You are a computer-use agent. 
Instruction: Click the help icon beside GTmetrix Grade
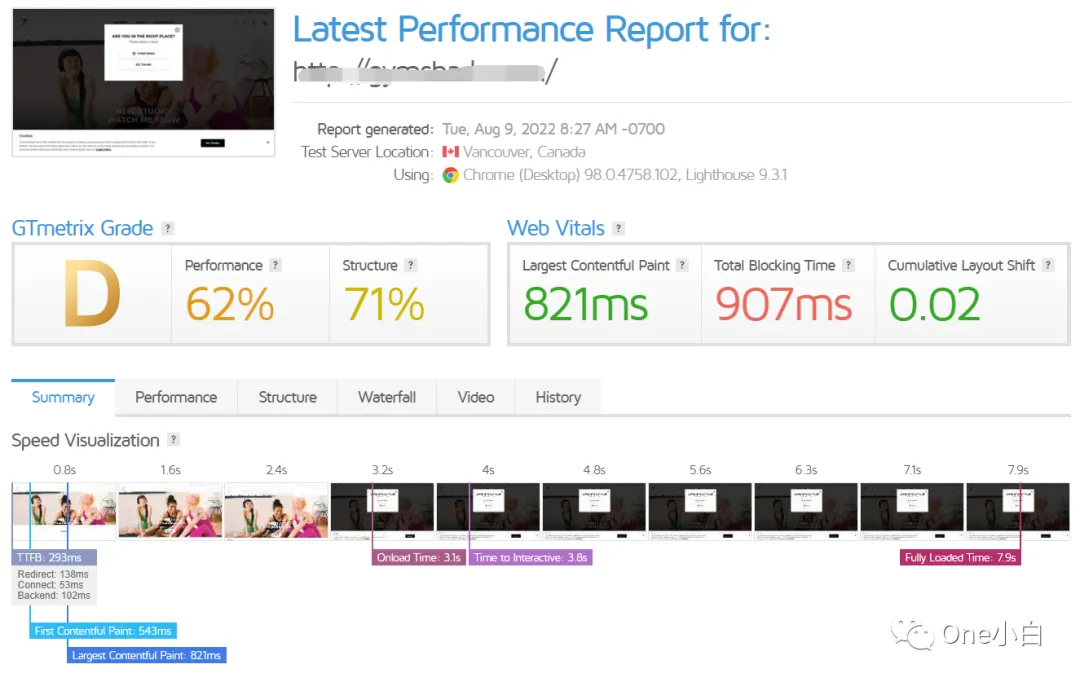click(x=167, y=228)
